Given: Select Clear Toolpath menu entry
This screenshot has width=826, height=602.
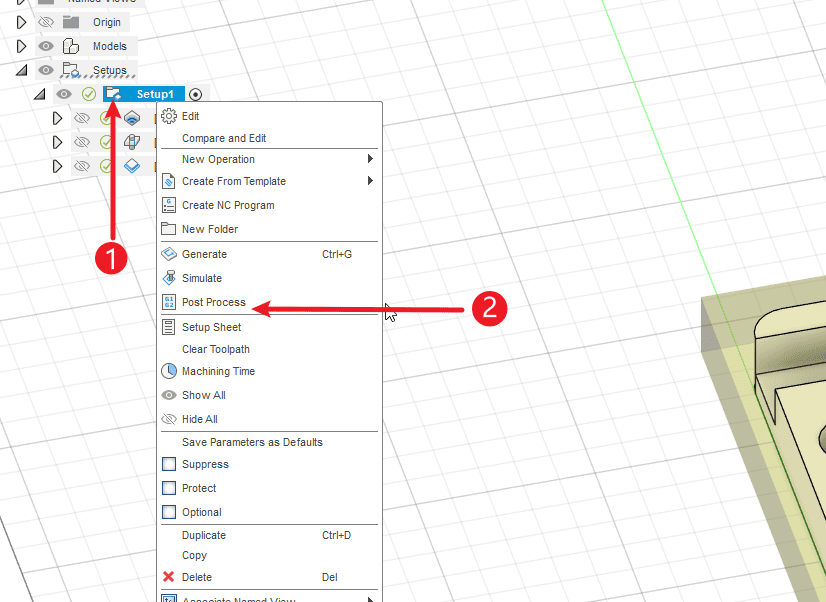Looking at the screenshot, I should coord(216,349).
